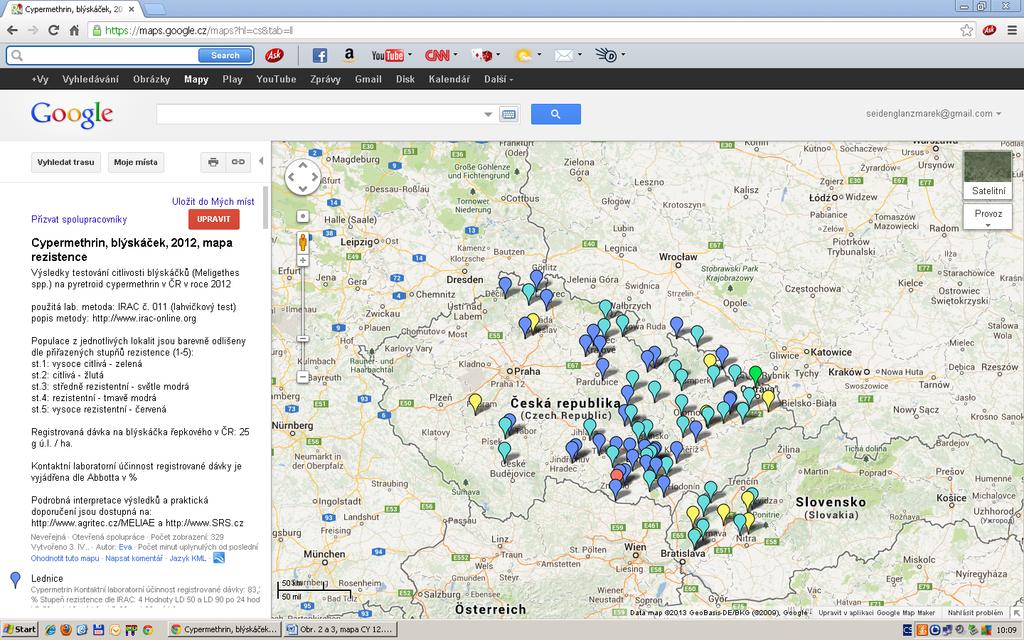Open the Facebook toolbar shortcut

[319, 56]
